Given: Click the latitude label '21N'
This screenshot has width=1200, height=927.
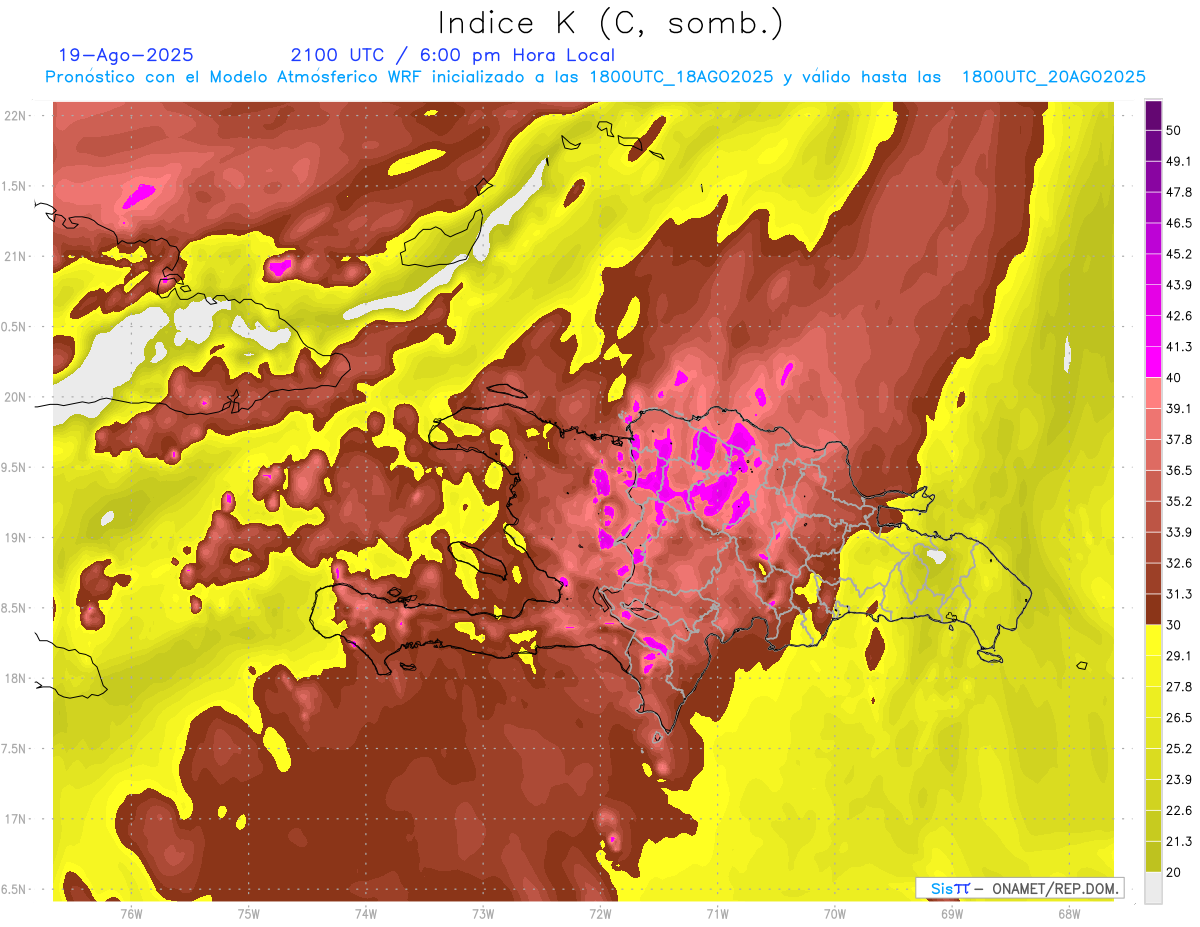Looking at the screenshot, I should click(16, 257).
